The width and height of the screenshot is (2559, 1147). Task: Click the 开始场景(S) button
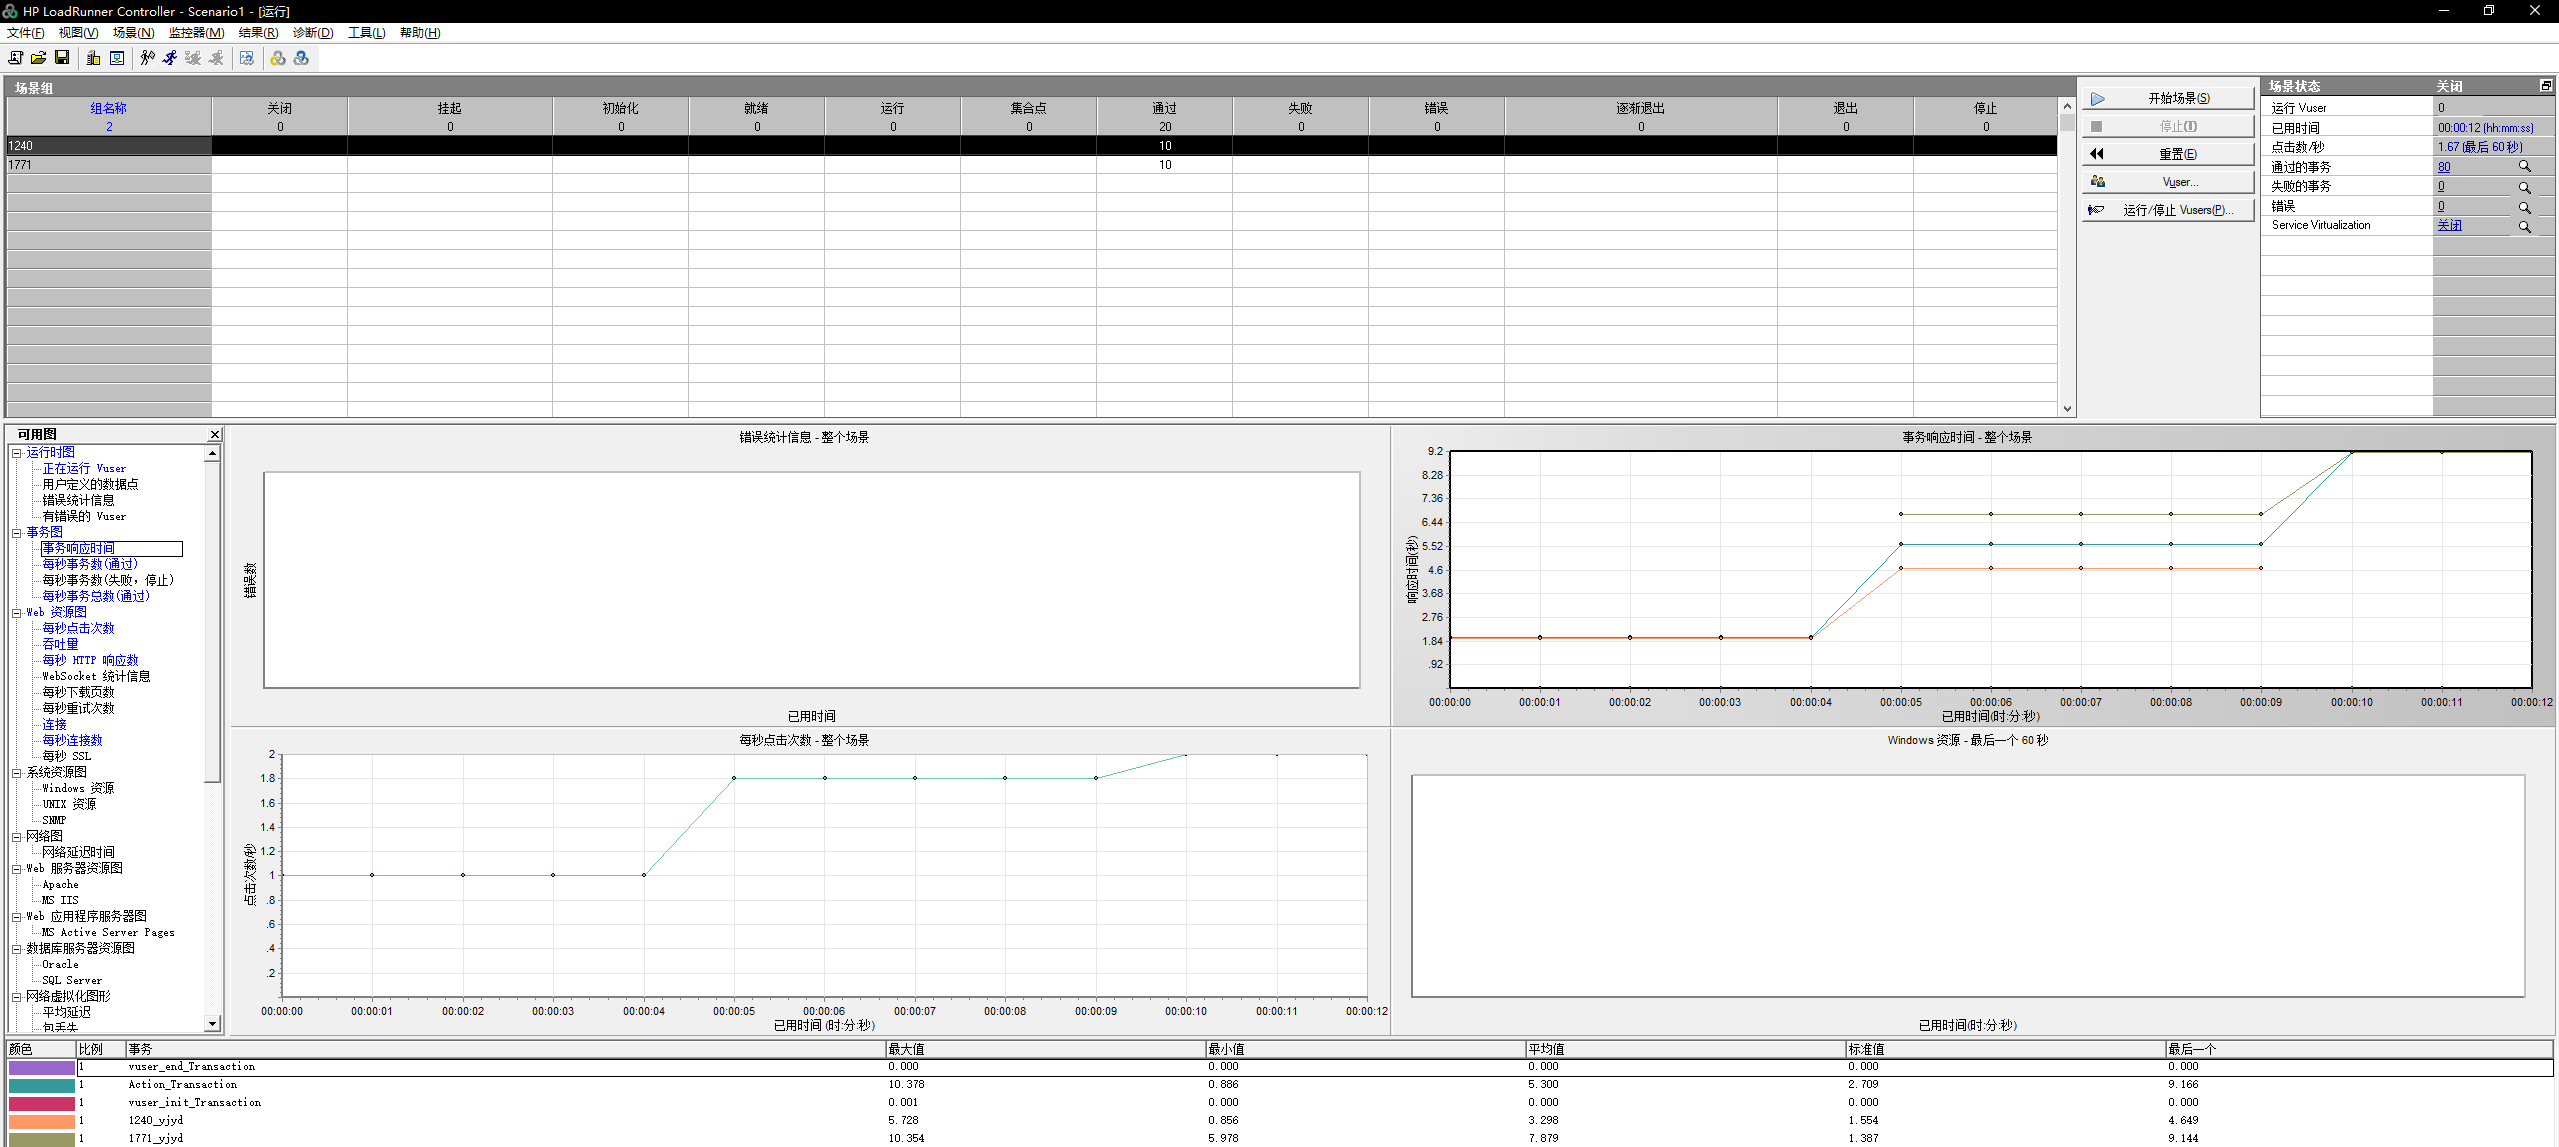[2168, 98]
